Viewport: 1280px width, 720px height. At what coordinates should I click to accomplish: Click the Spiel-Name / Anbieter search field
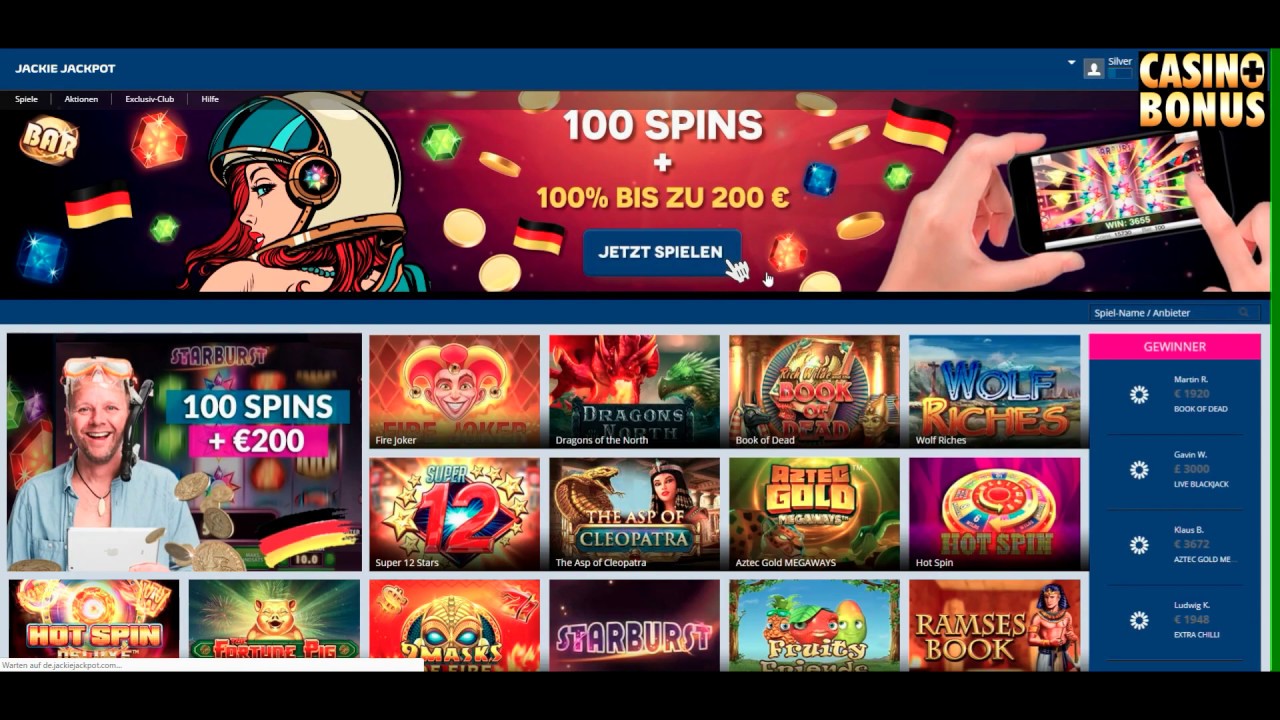pos(1174,313)
